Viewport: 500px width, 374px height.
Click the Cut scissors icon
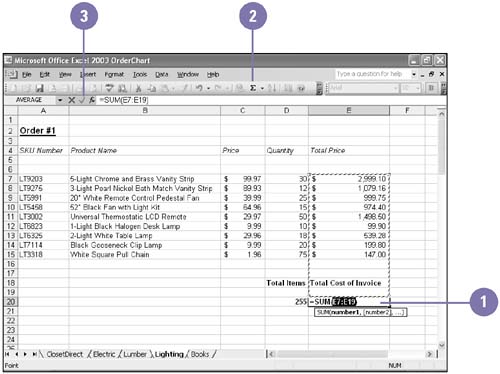tap(139, 88)
